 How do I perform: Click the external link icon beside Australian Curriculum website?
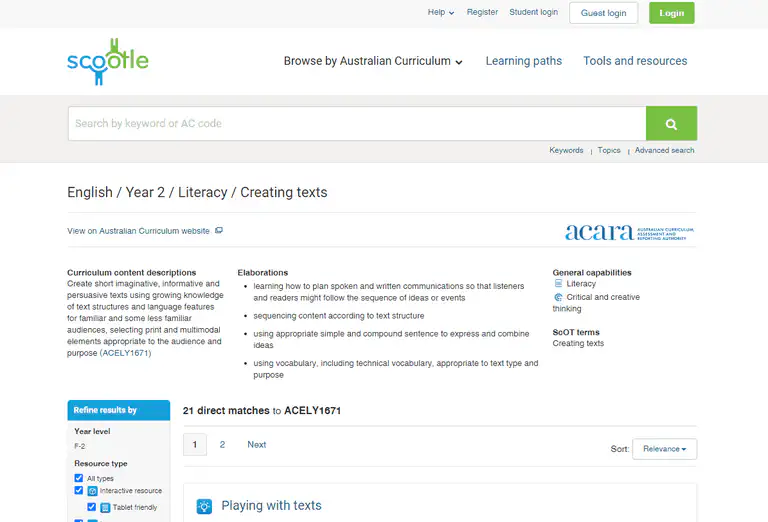[x=219, y=231]
